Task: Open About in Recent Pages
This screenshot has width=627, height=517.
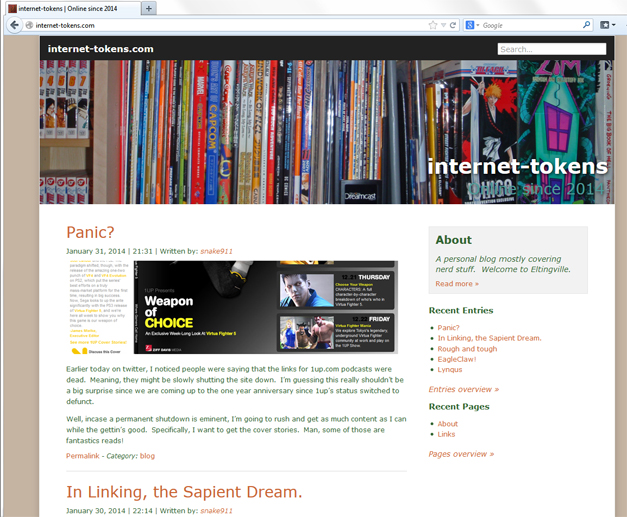Action: (447, 424)
